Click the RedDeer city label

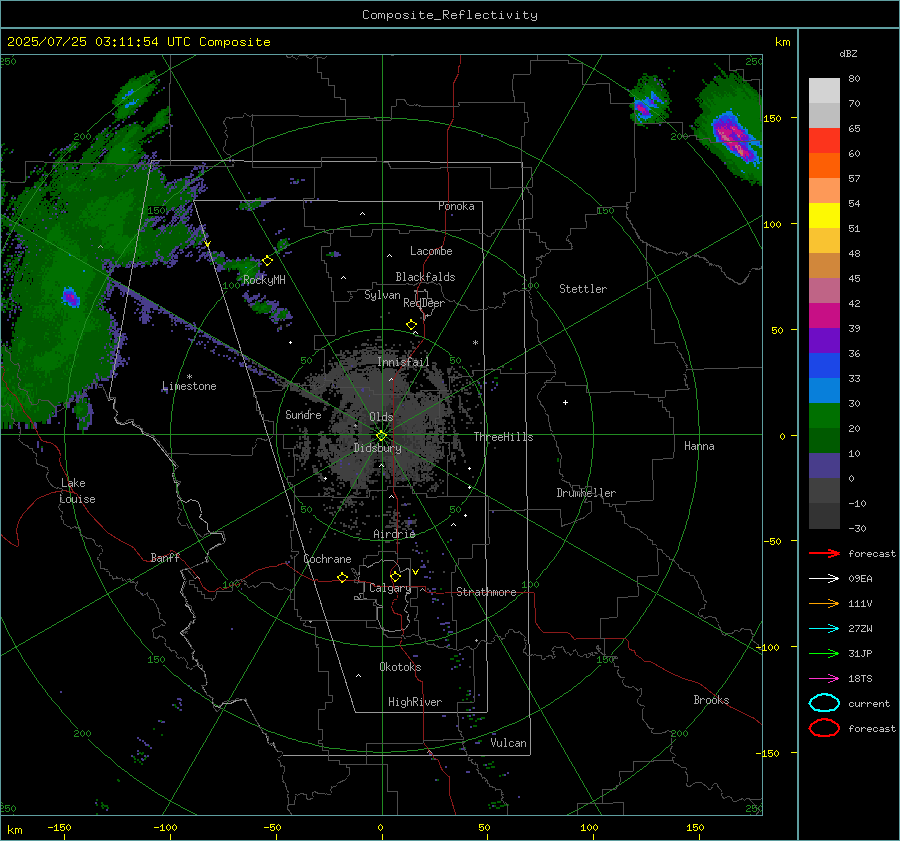coord(424,303)
